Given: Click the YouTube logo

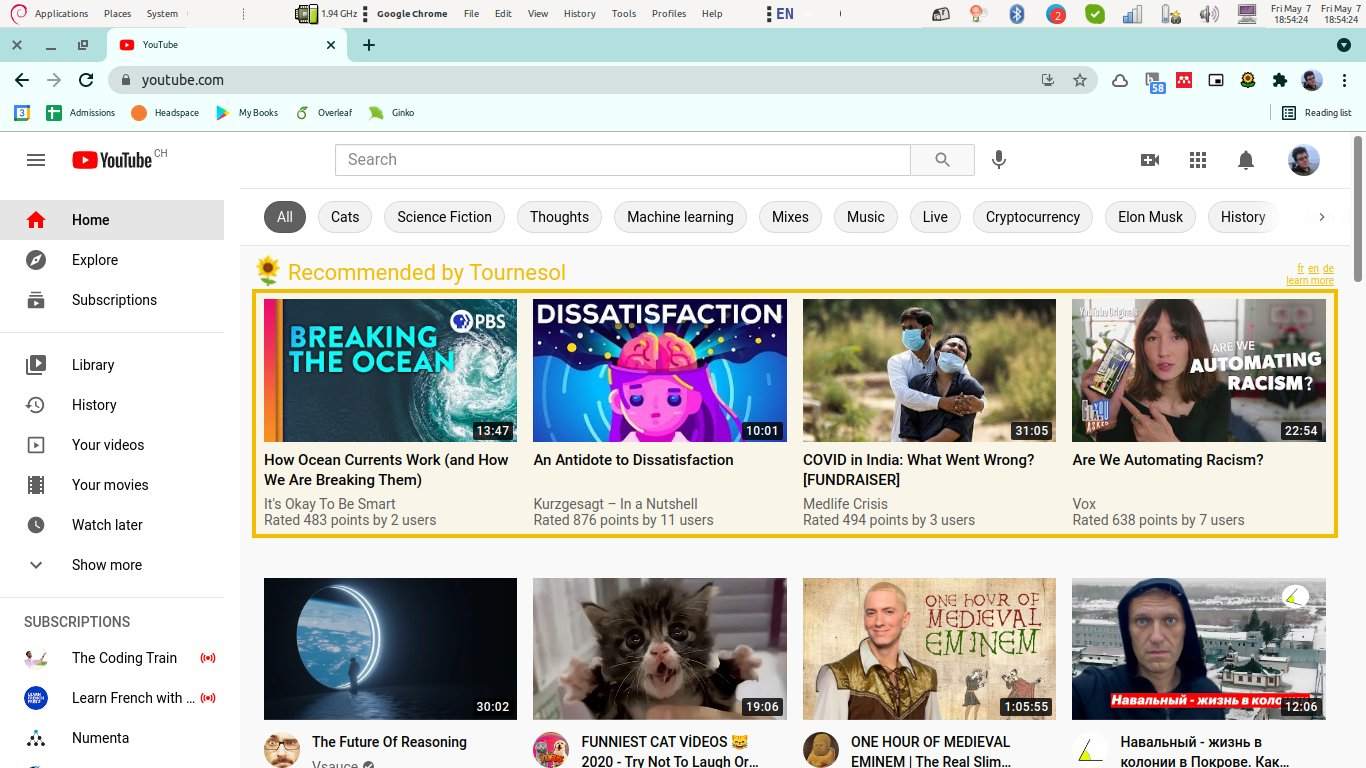Looking at the screenshot, I should point(111,160).
